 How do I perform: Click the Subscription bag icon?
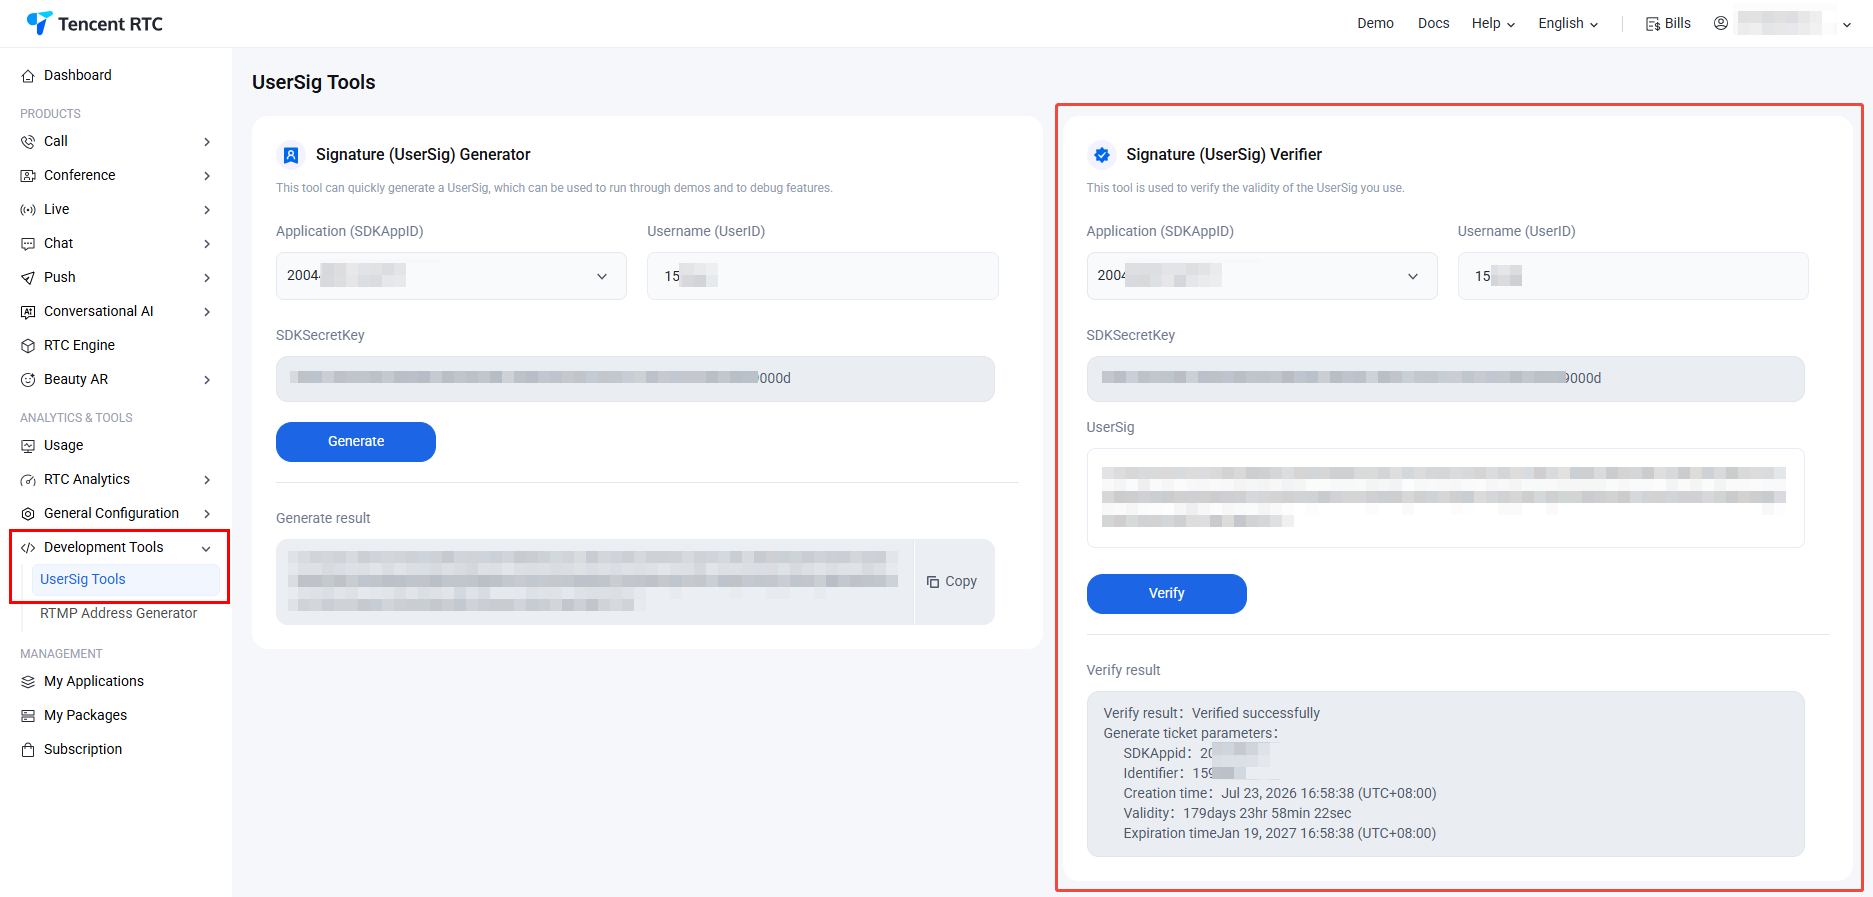[28, 750]
